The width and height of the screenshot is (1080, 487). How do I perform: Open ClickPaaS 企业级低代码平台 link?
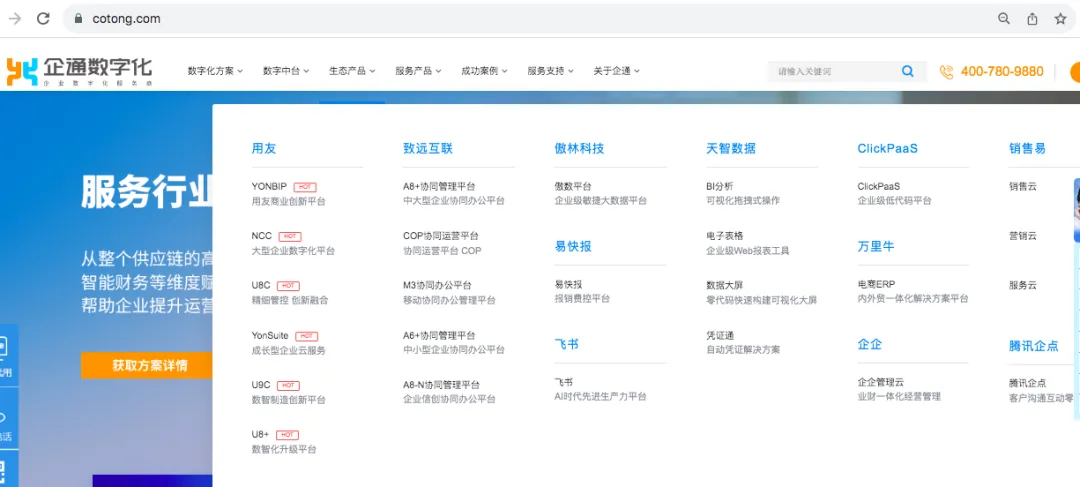pyautogui.click(x=895, y=194)
